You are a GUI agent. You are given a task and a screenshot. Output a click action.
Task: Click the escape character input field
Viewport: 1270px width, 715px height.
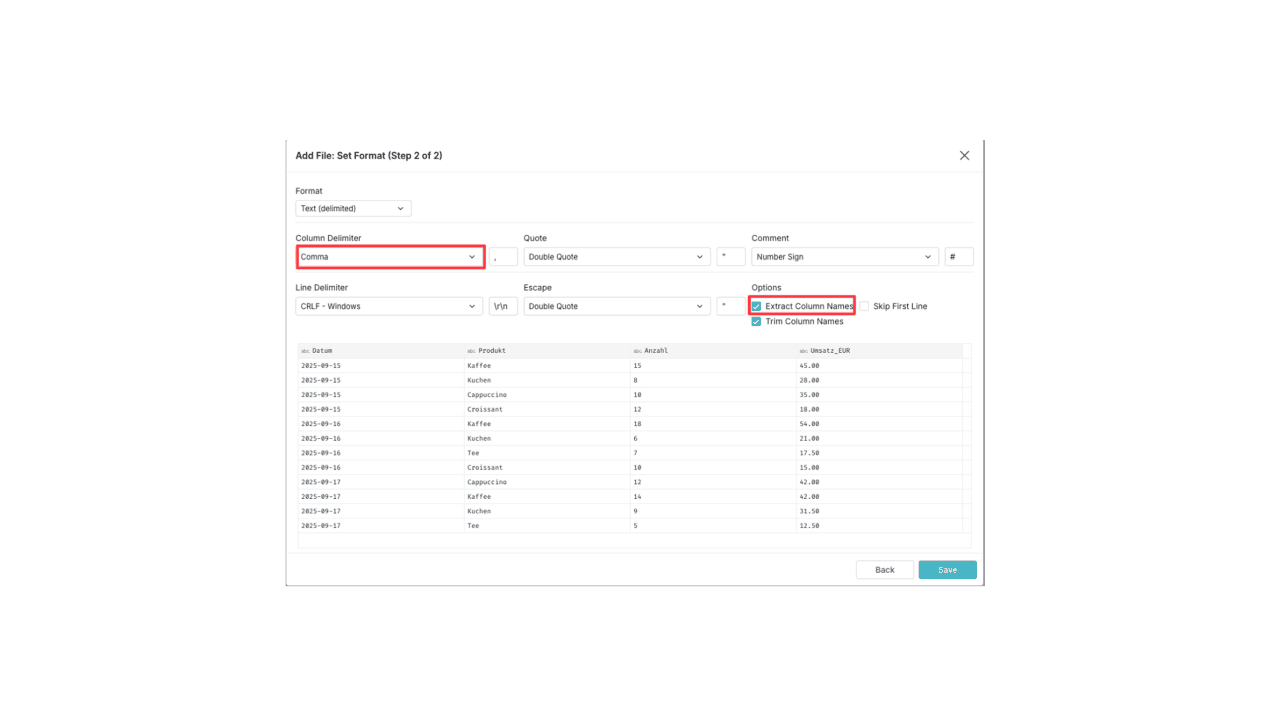pos(731,306)
